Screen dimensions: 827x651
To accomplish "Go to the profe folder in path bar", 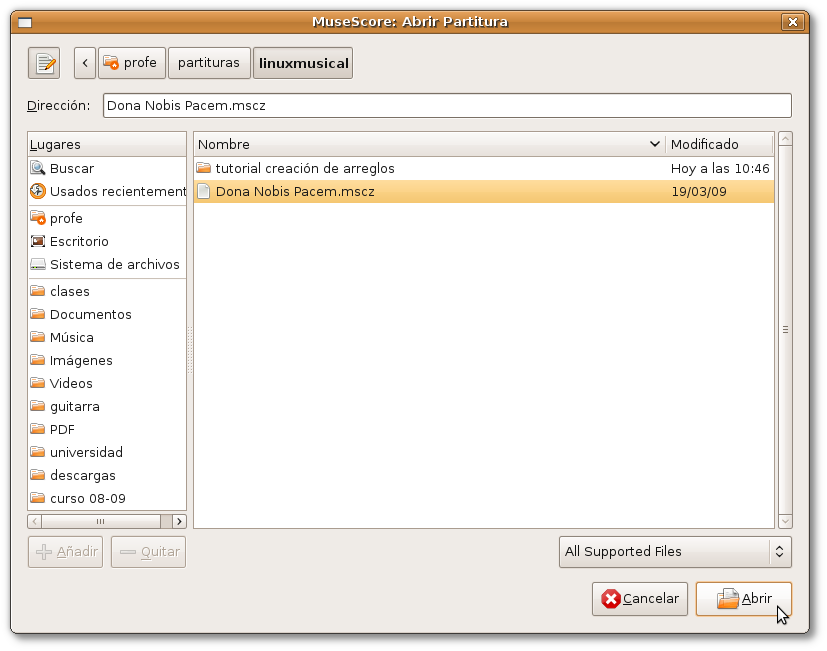I will click(x=132, y=63).
